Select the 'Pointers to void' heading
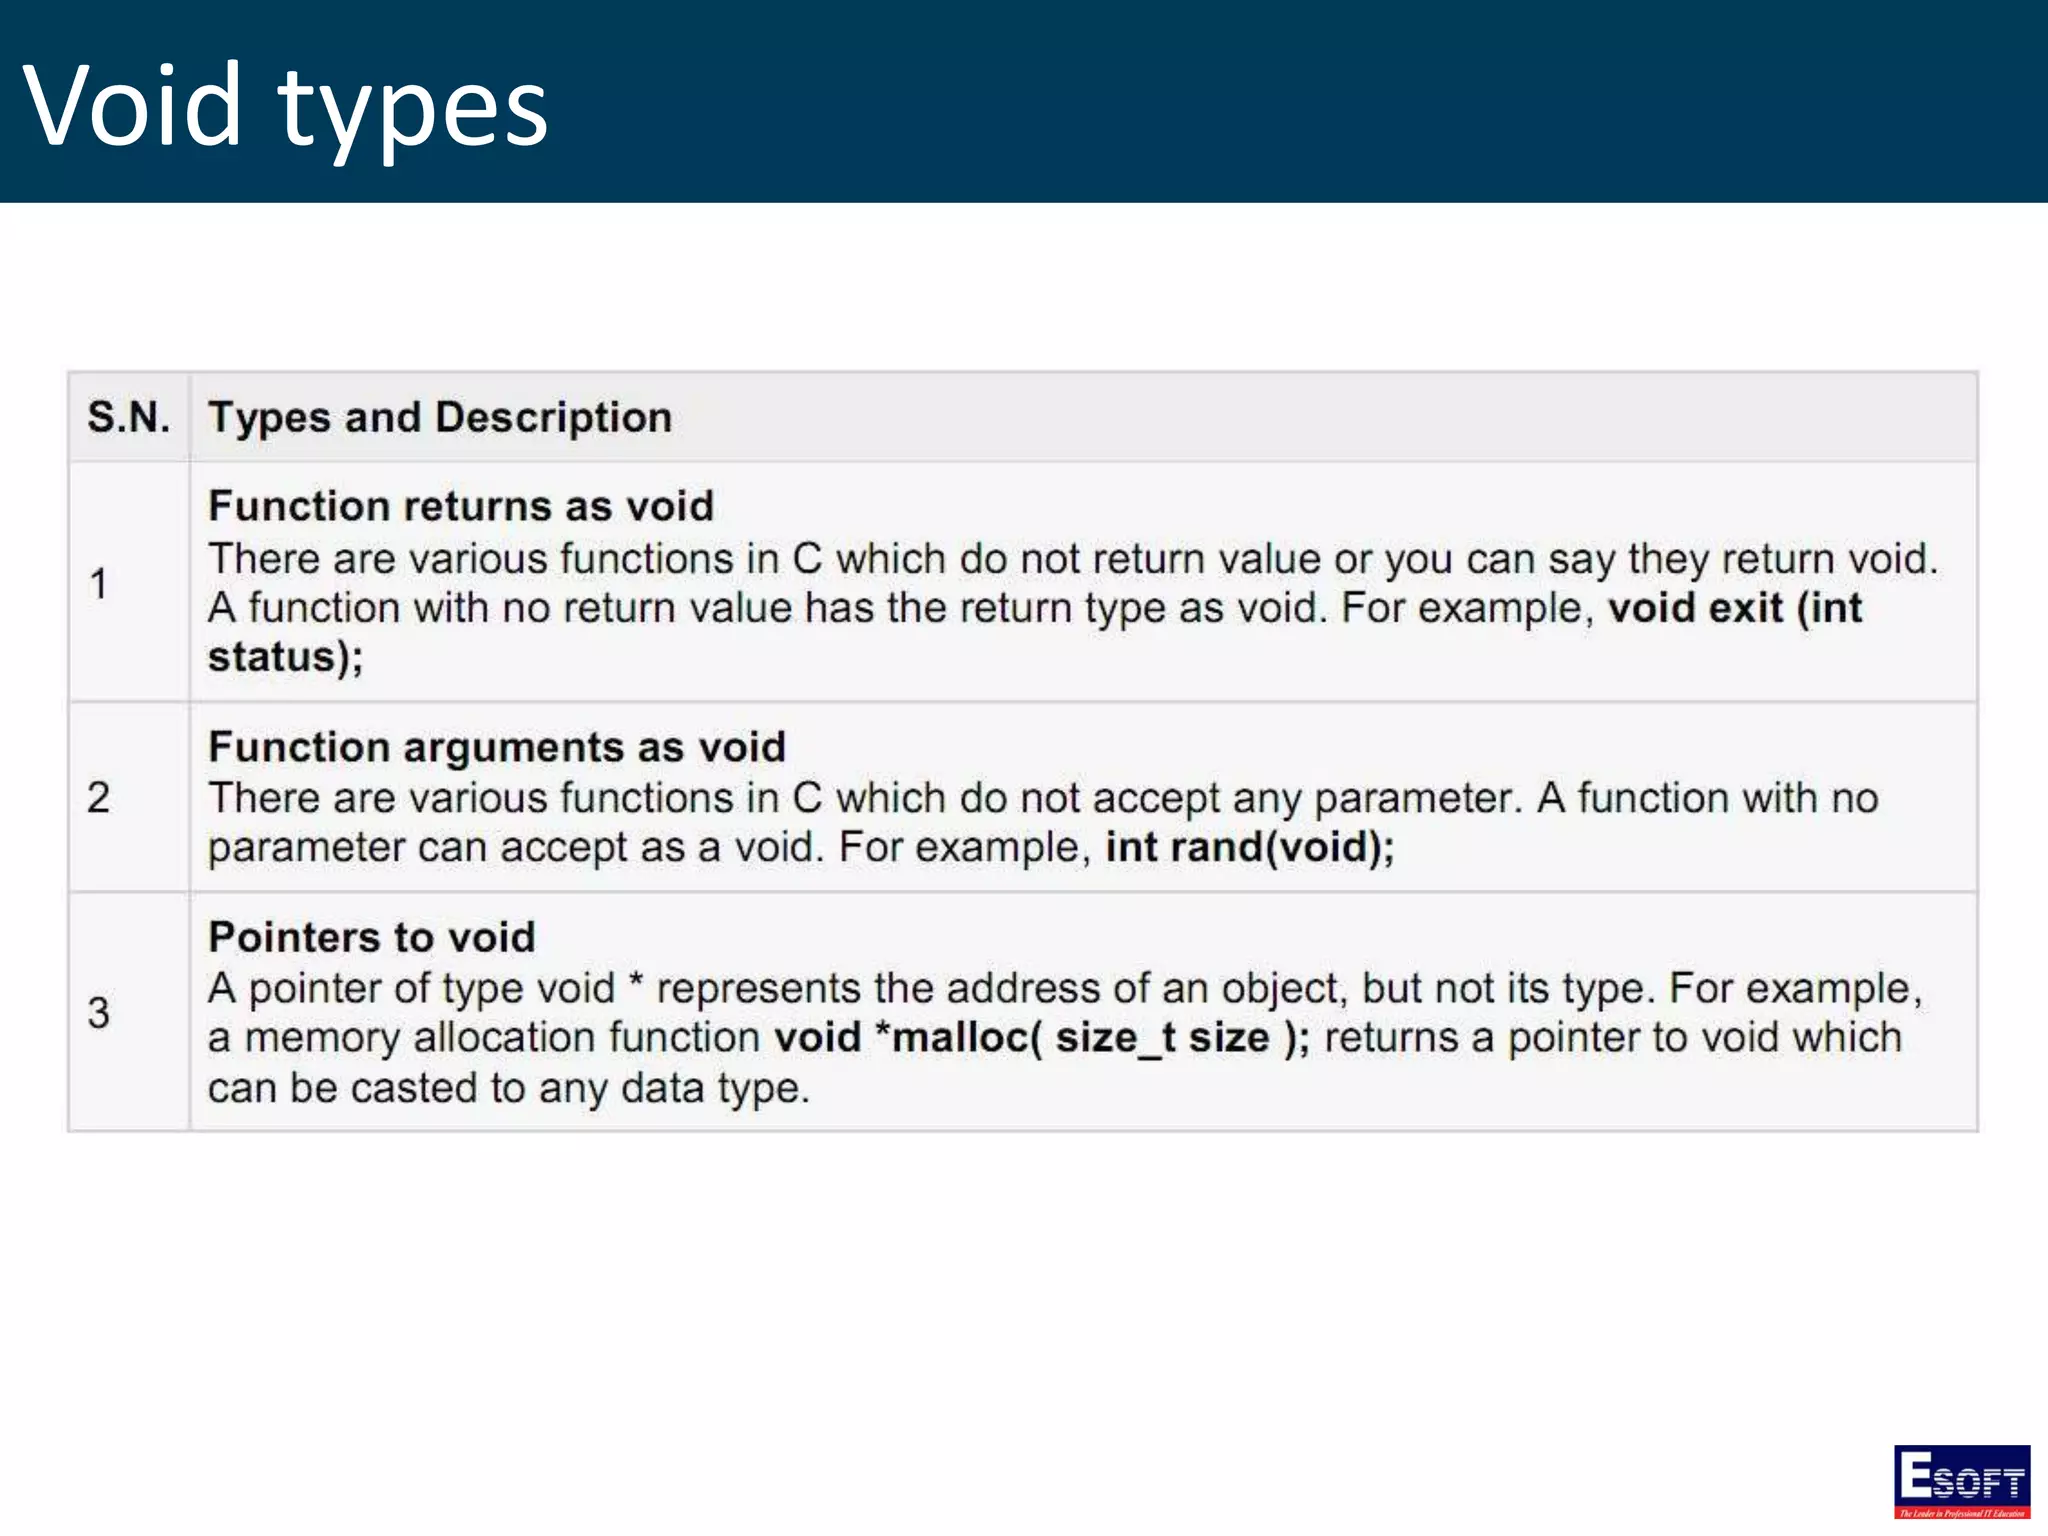The height and width of the screenshot is (1536, 2048). click(x=372, y=937)
